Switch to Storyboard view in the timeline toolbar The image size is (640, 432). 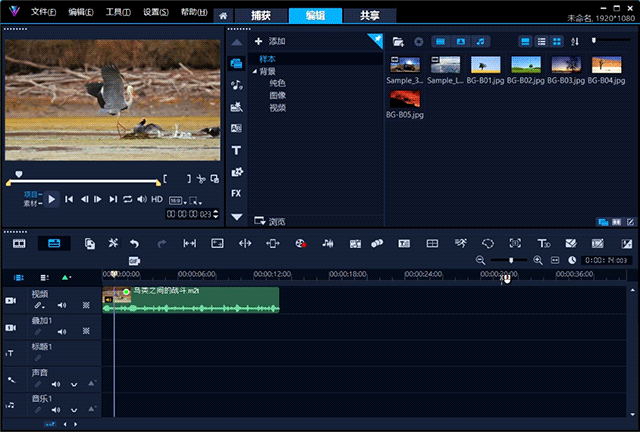(19, 244)
